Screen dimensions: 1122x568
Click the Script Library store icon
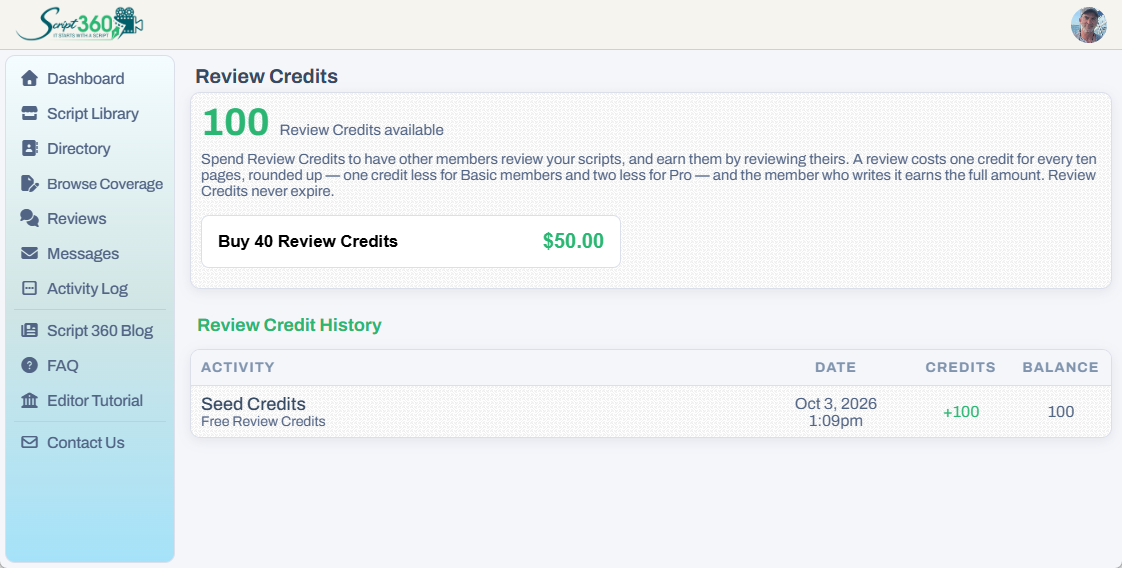click(x=29, y=114)
